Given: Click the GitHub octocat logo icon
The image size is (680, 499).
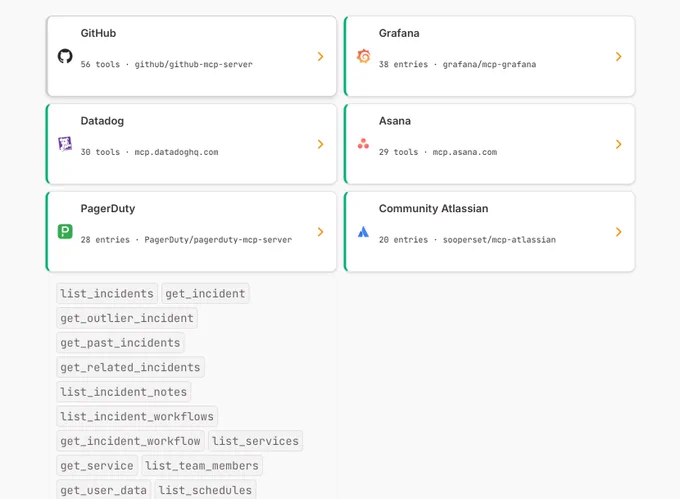Looking at the screenshot, I should point(65,56).
